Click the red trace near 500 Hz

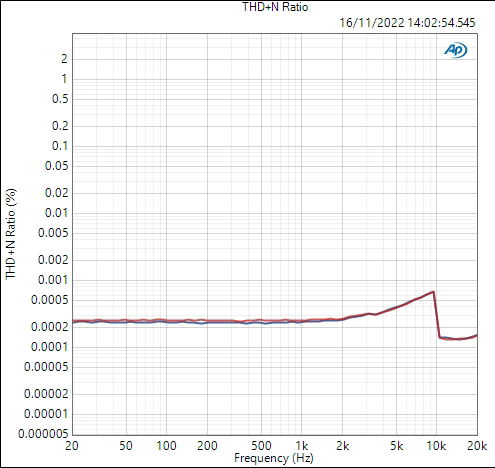click(261, 321)
